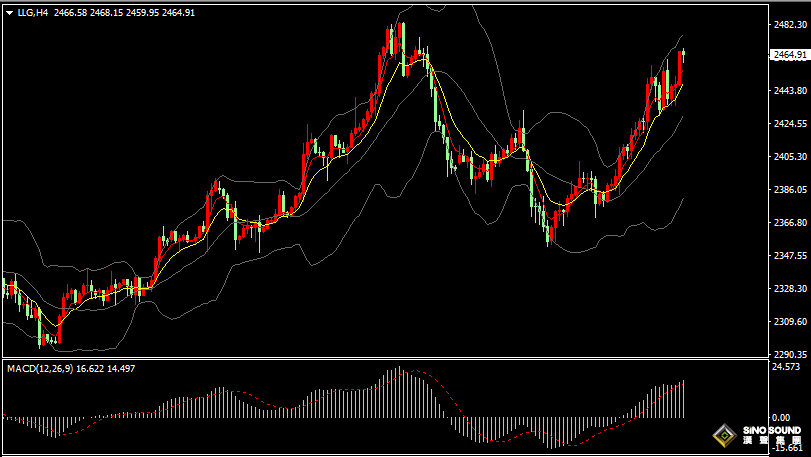Click the MACD(12,26,9) indicator label
This screenshot has height=457, width=811.
tap(47, 369)
